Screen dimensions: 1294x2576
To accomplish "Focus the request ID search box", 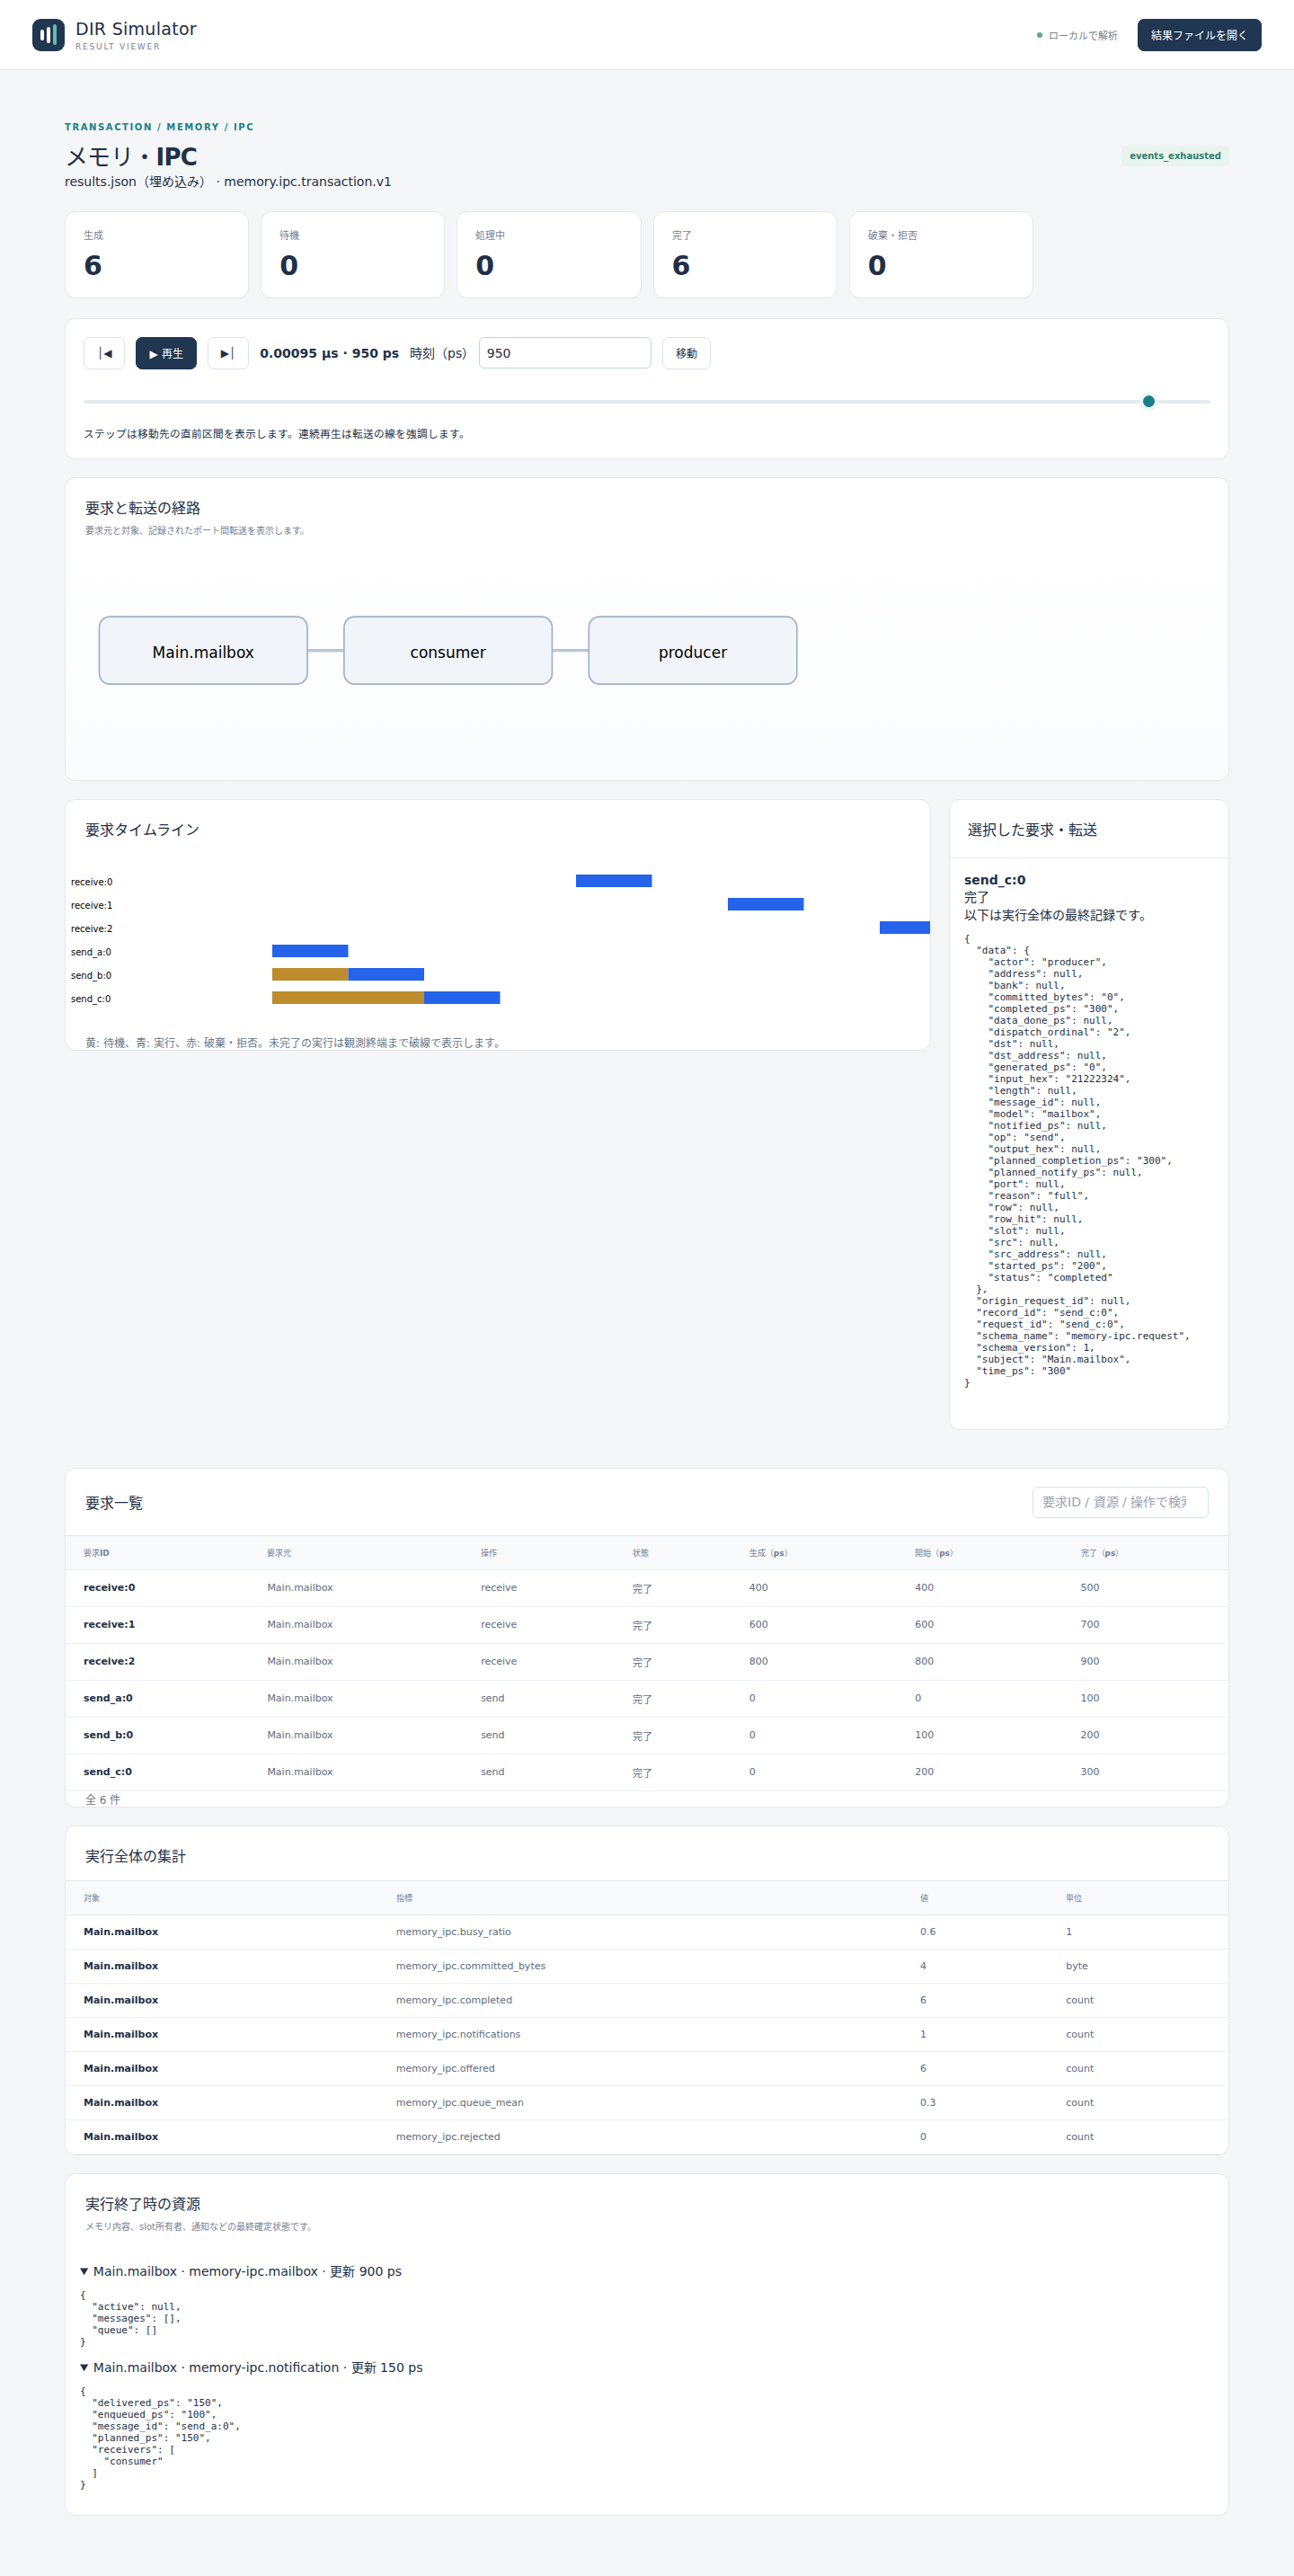I will coord(1120,1502).
